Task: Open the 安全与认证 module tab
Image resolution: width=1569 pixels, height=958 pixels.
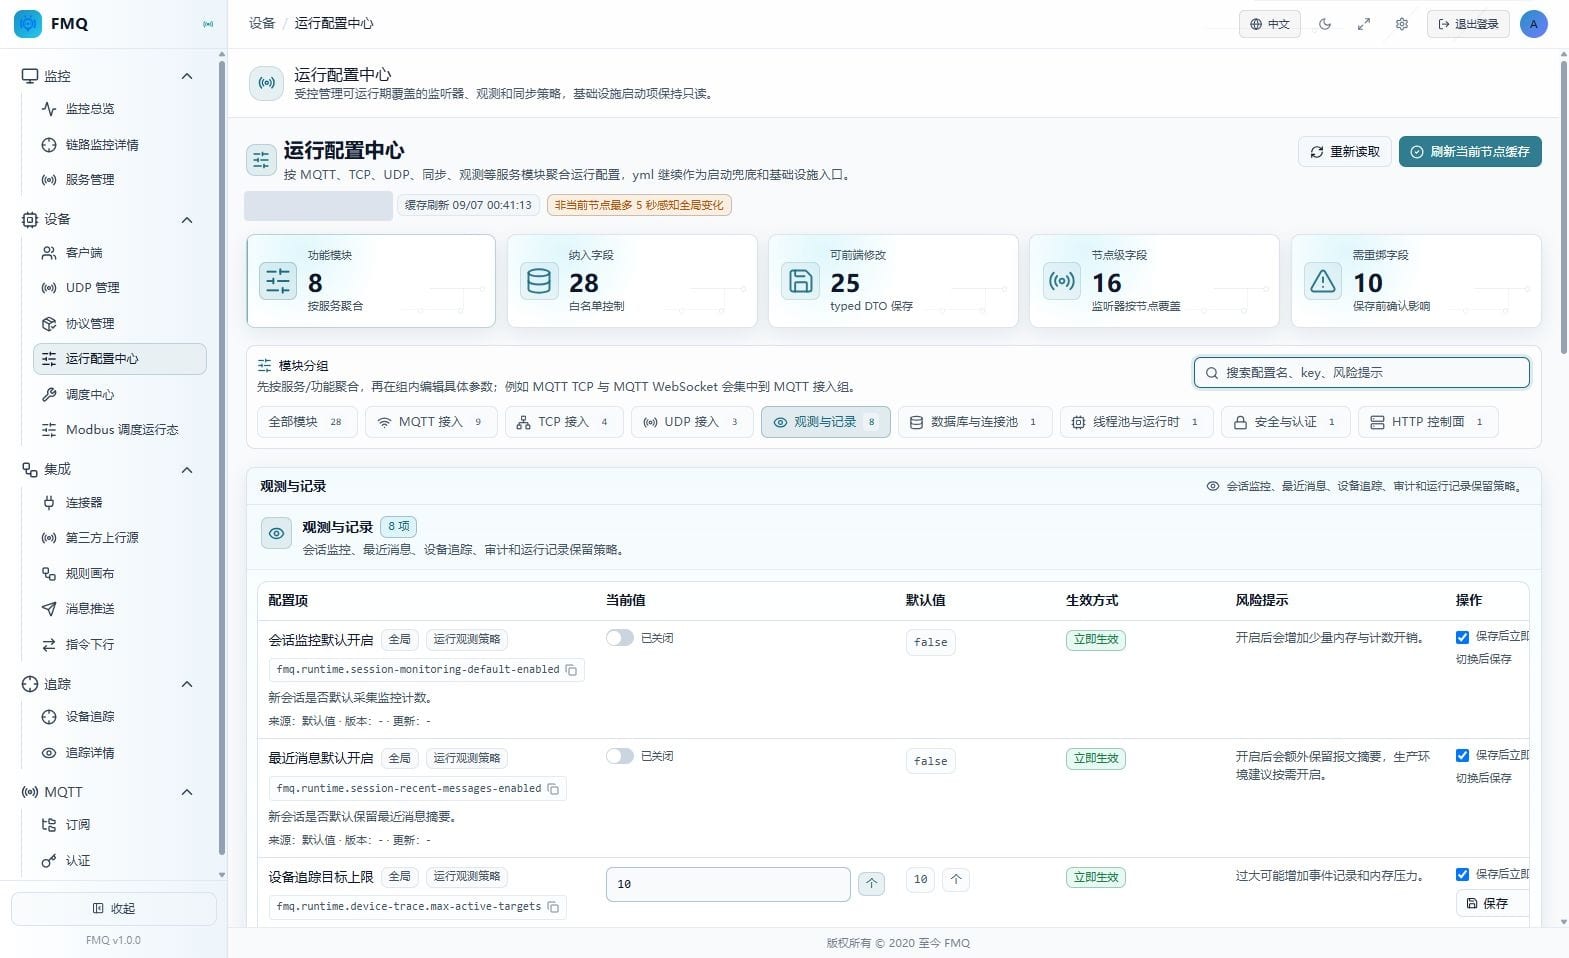Action: tap(1286, 422)
